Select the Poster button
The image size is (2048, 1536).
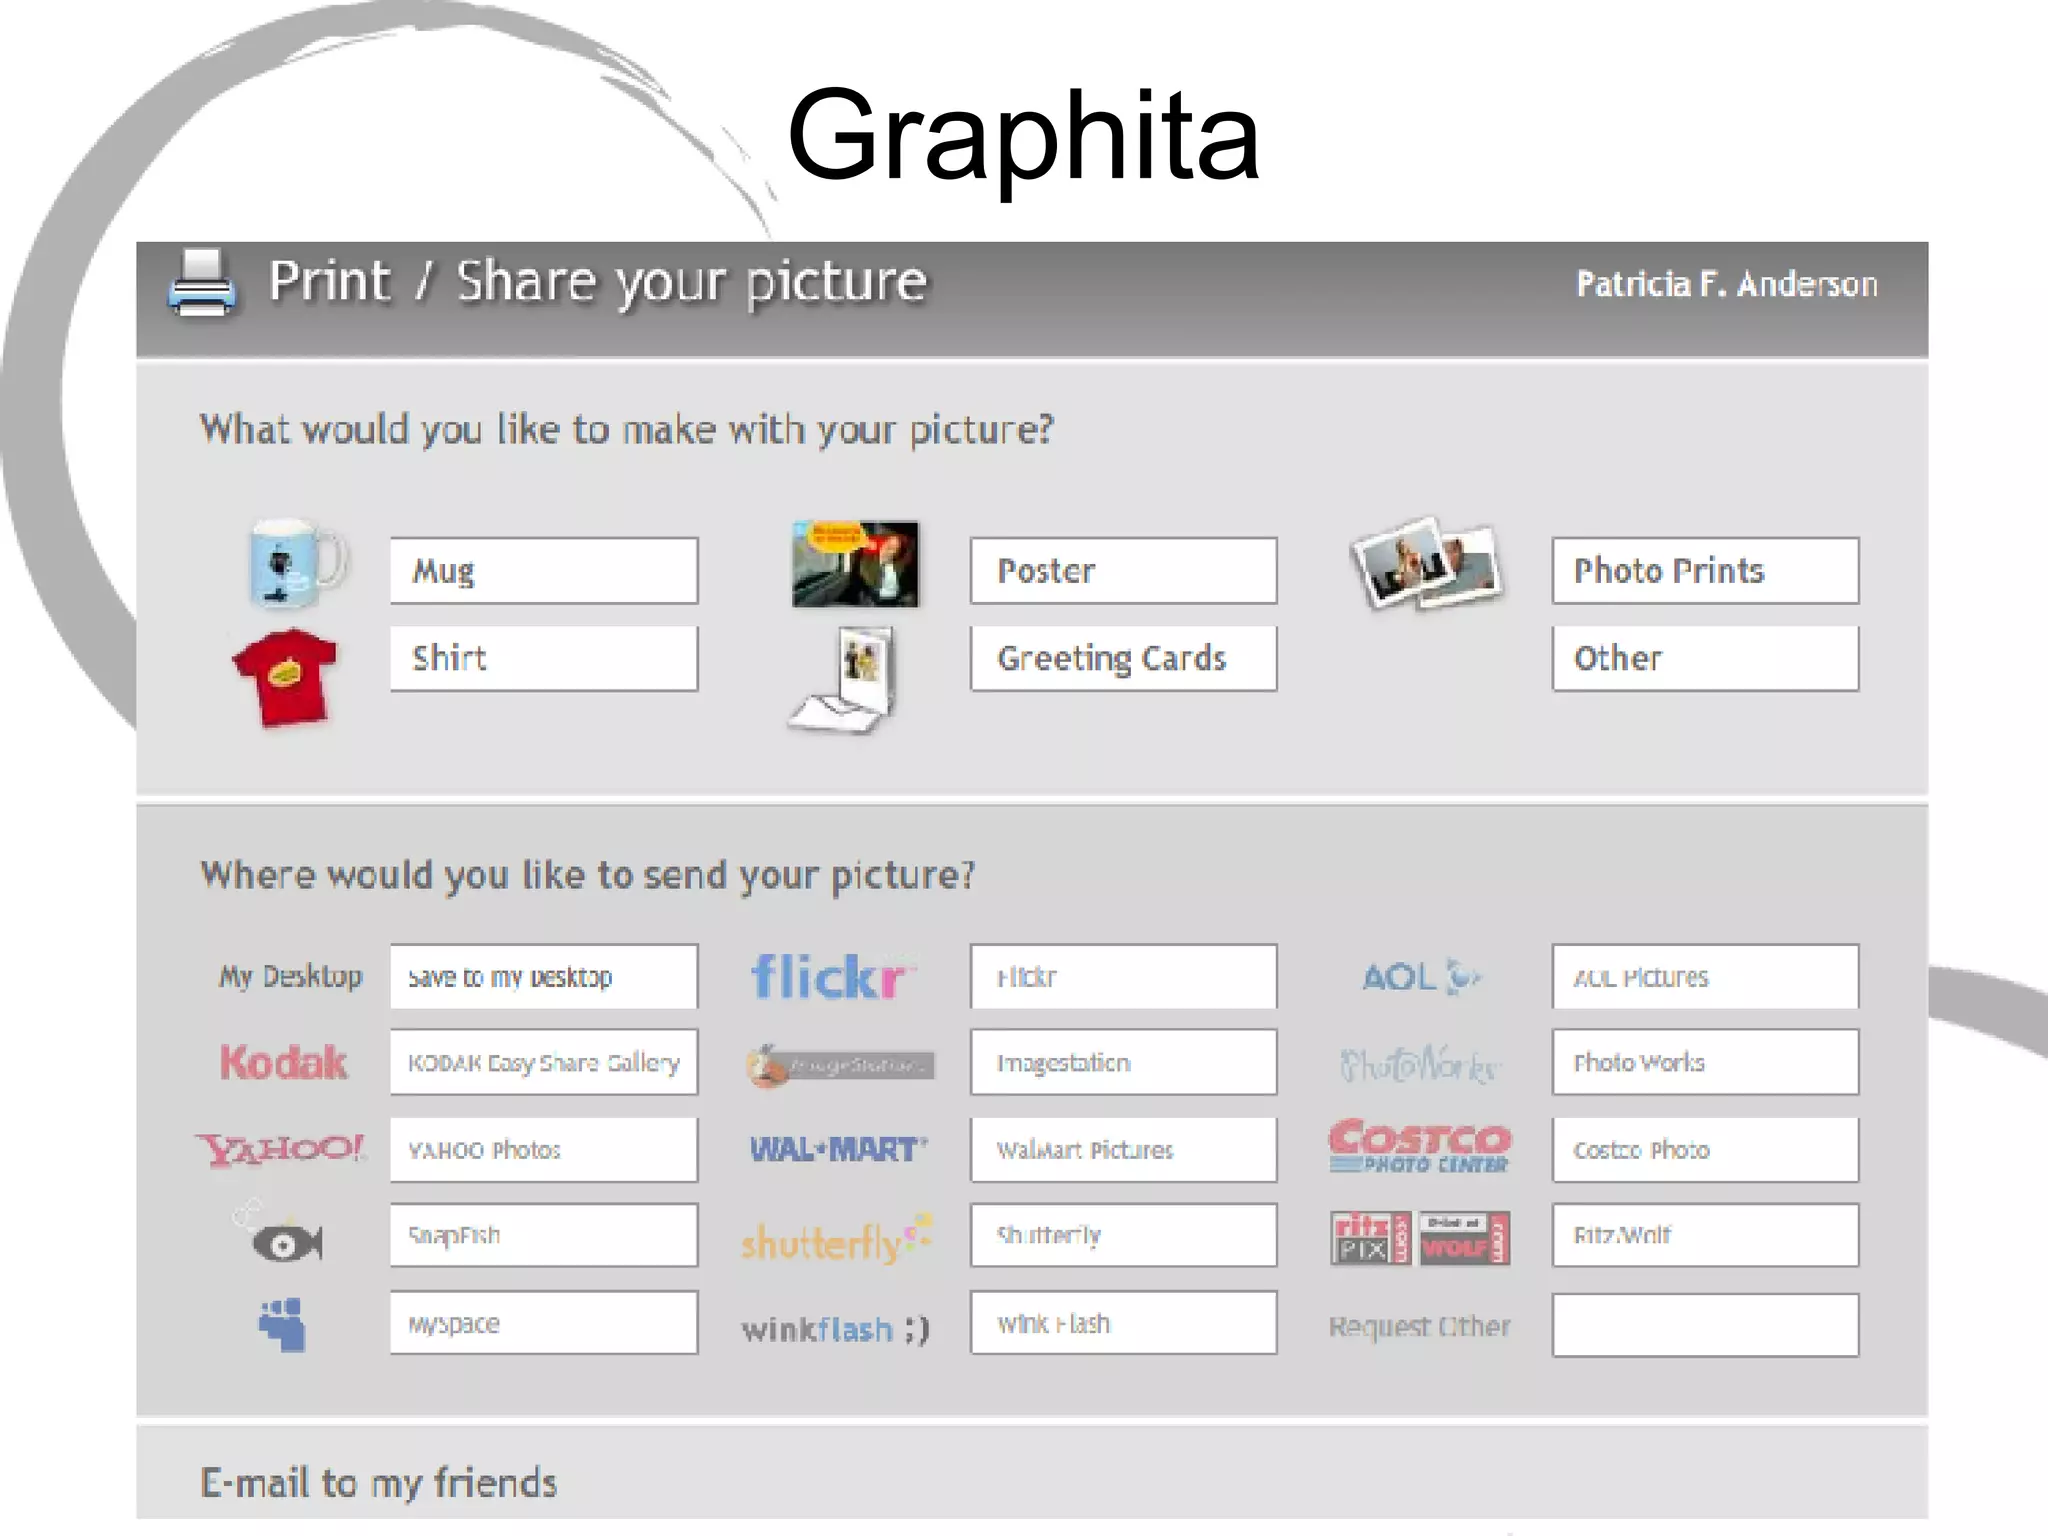(1124, 571)
